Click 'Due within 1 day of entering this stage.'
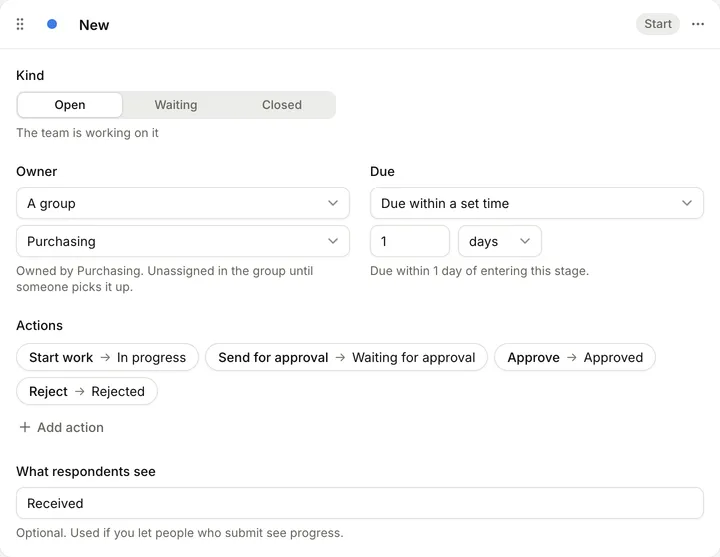This screenshot has width=720, height=557. coord(479,271)
